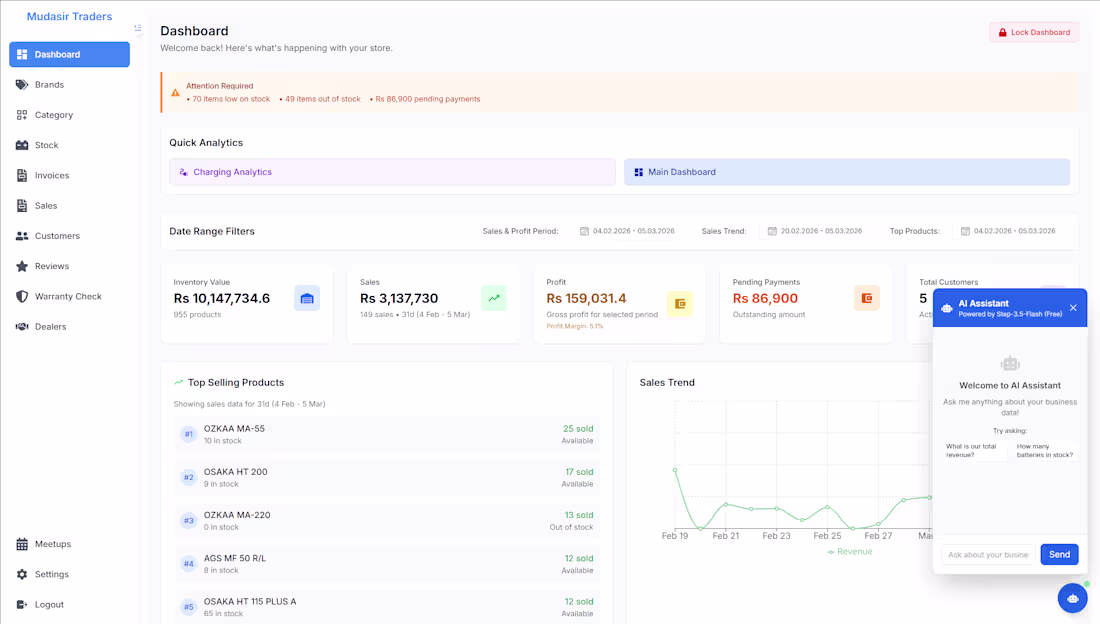Click the AI Assistant question input field
This screenshot has width=1100, height=624.
987,554
